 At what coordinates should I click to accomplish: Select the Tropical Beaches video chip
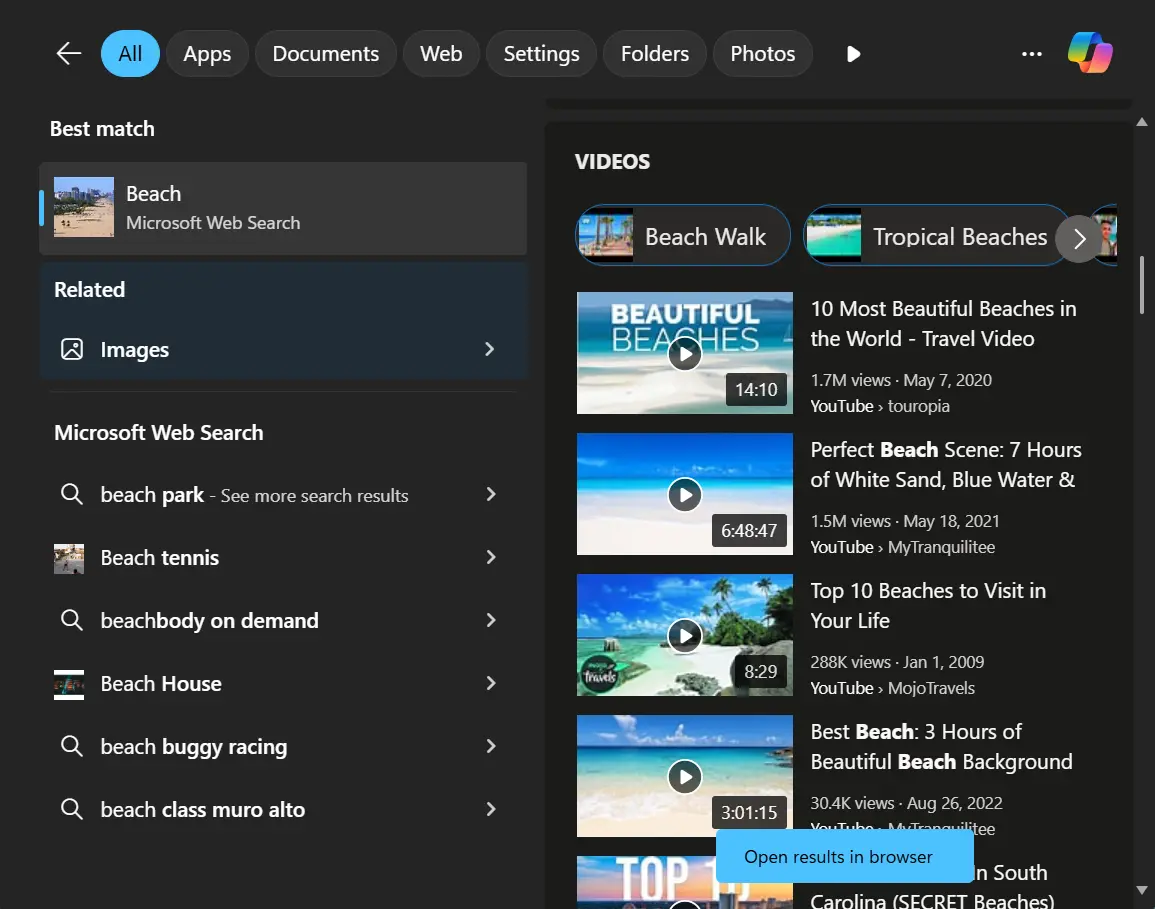(x=935, y=236)
